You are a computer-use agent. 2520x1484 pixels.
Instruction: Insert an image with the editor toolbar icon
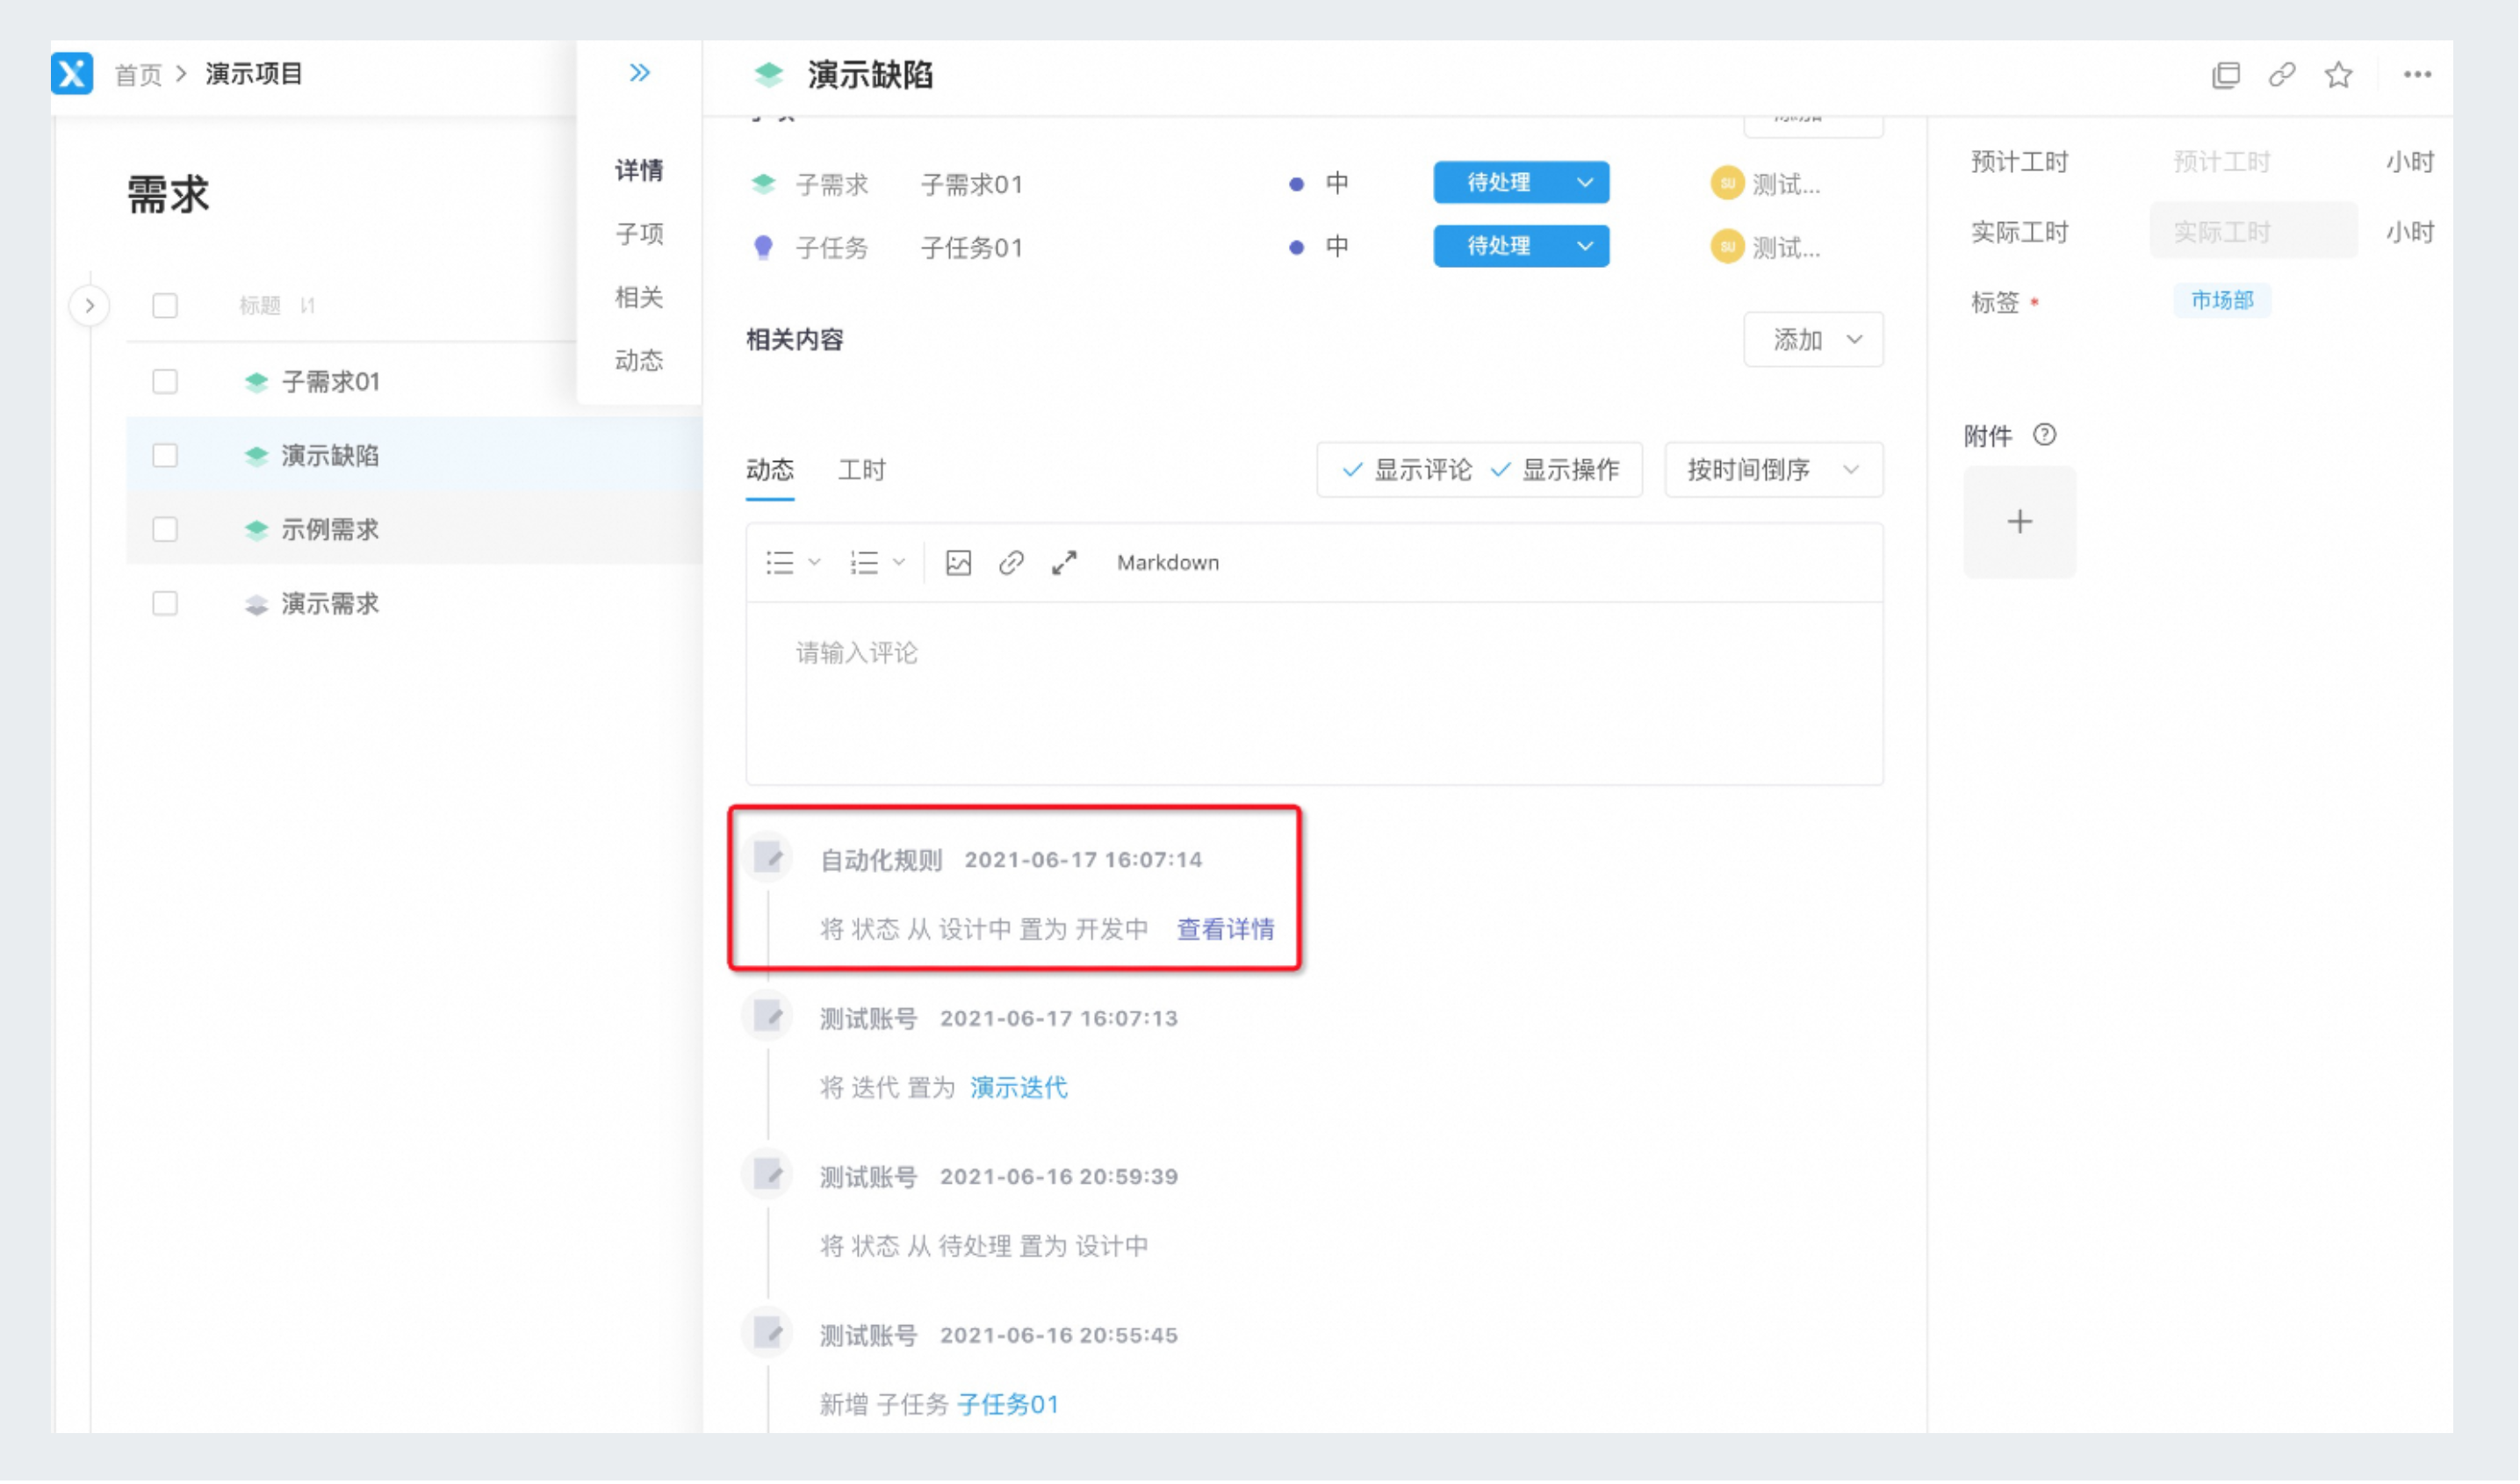(x=959, y=563)
